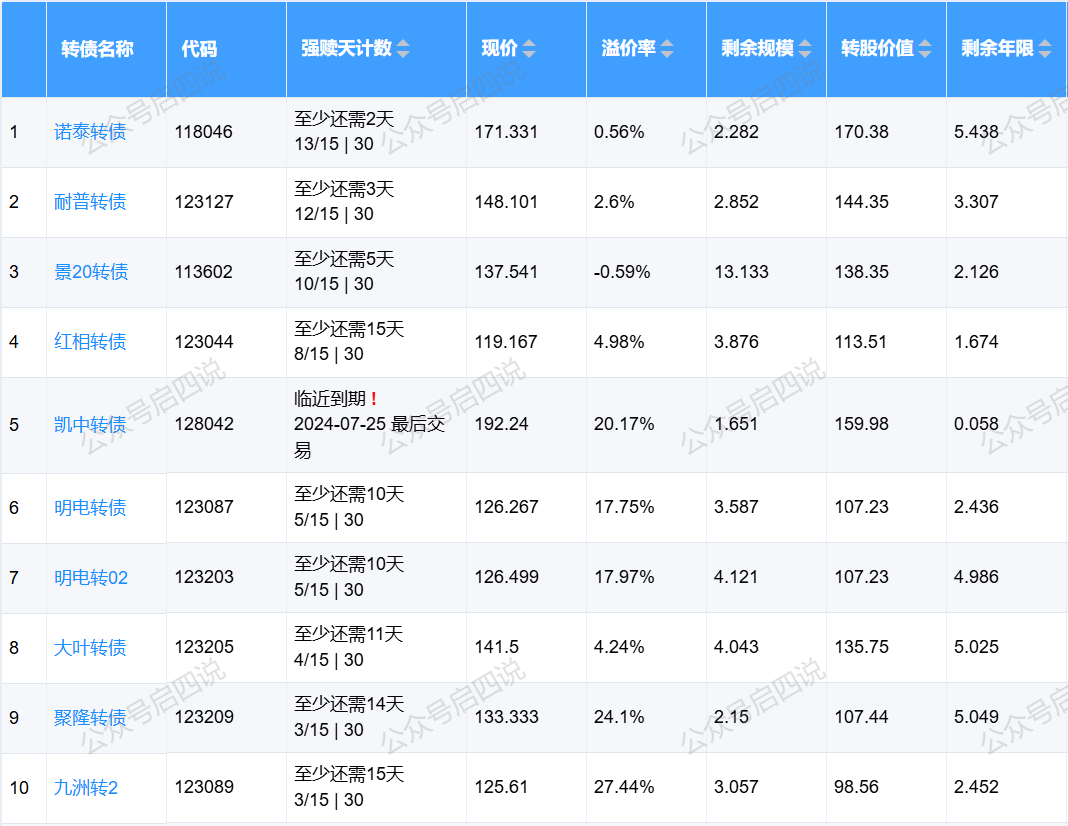Click the 转债名称 column header
Screen dimensions: 1068x826
(x=97, y=49)
